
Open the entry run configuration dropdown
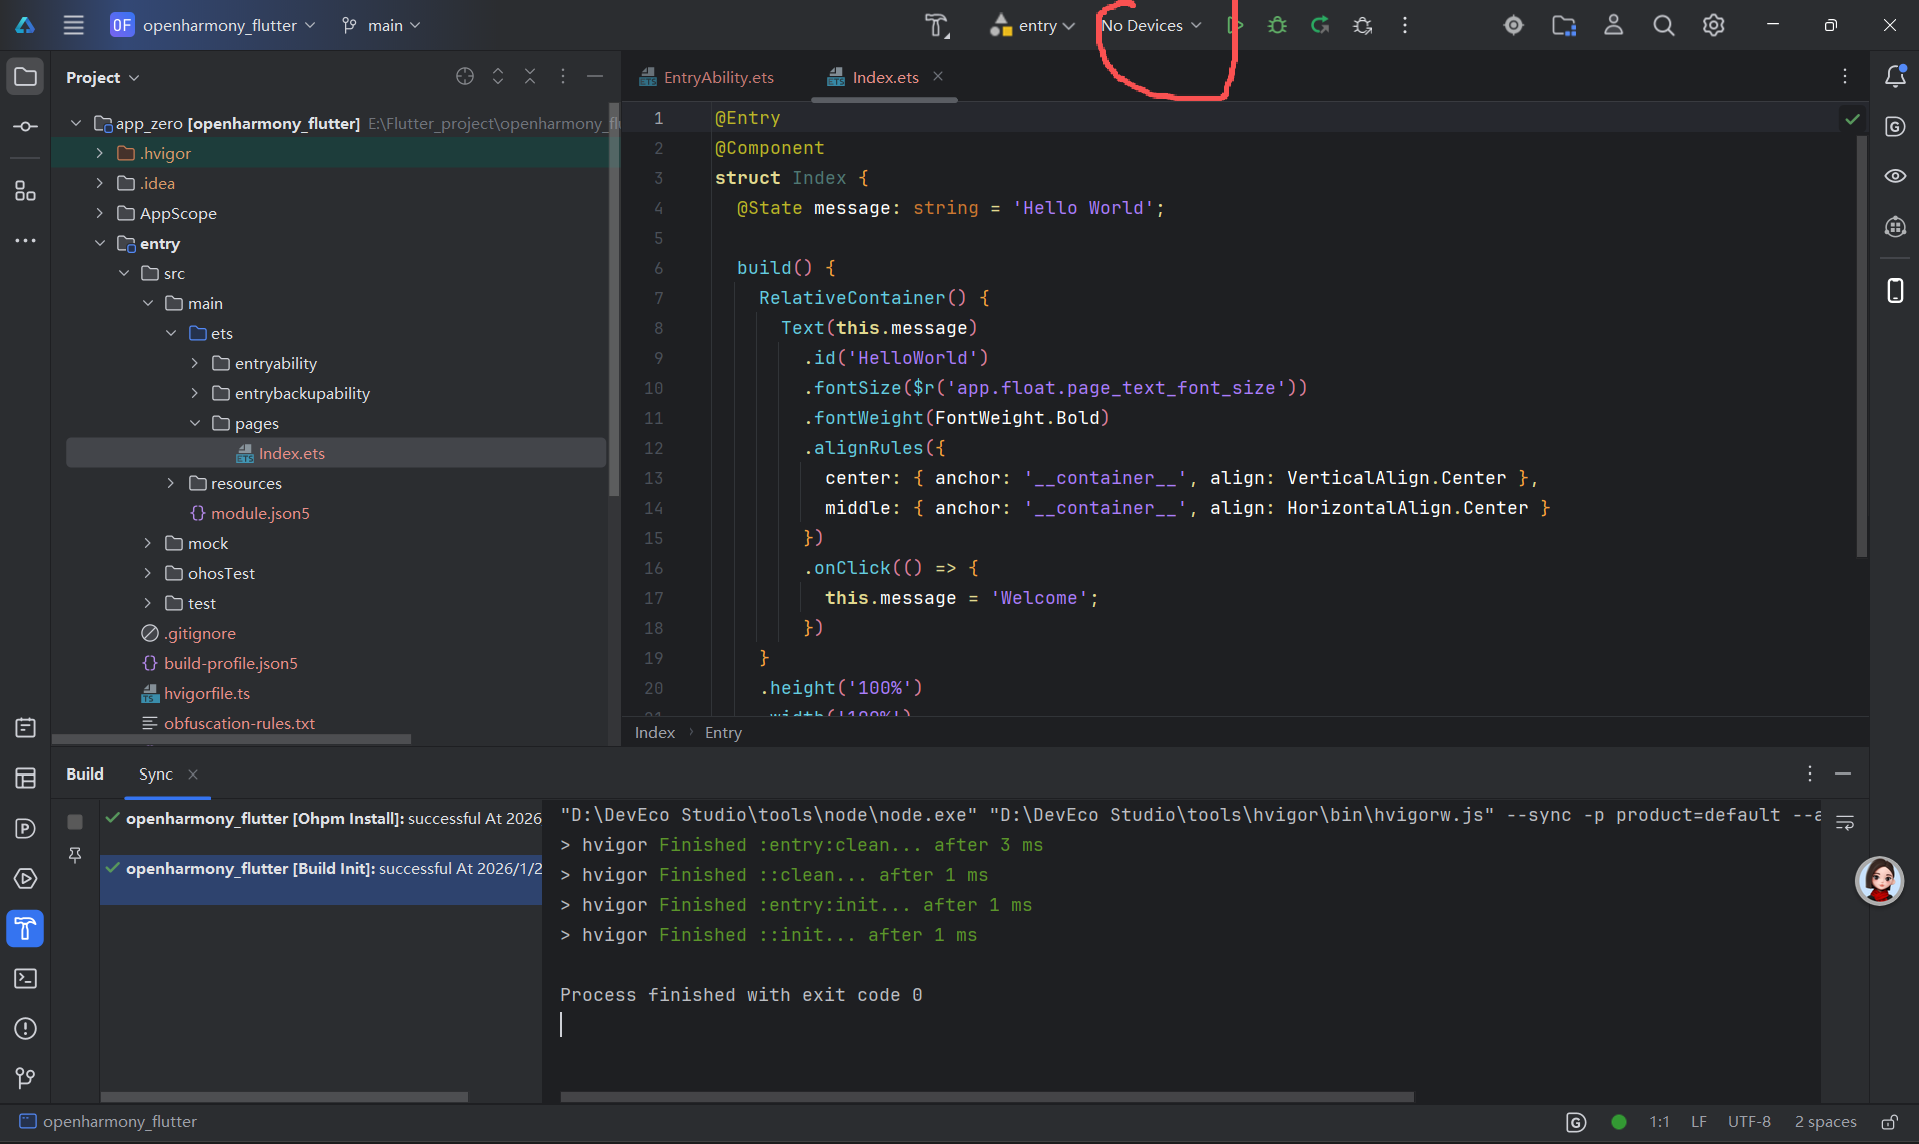pyautogui.click(x=1033, y=25)
